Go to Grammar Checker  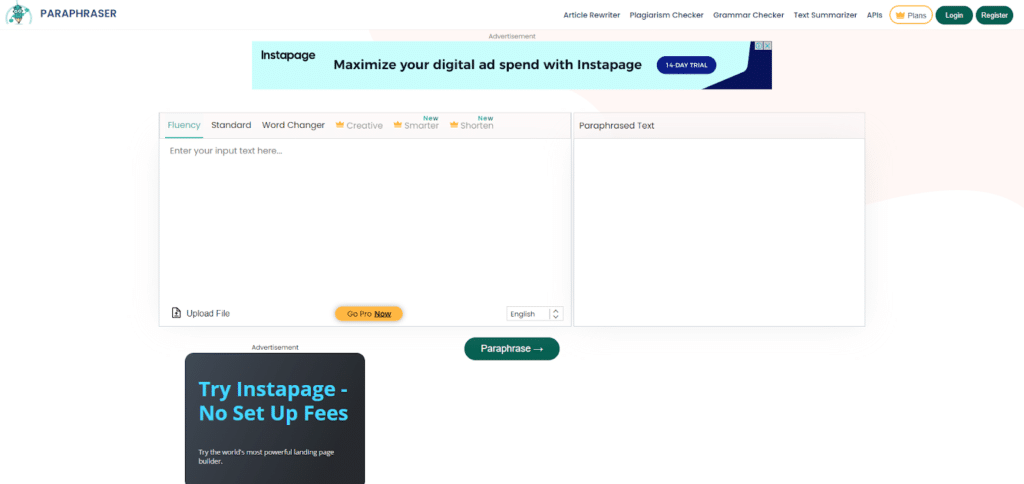pyautogui.click(x=748, y=15)
